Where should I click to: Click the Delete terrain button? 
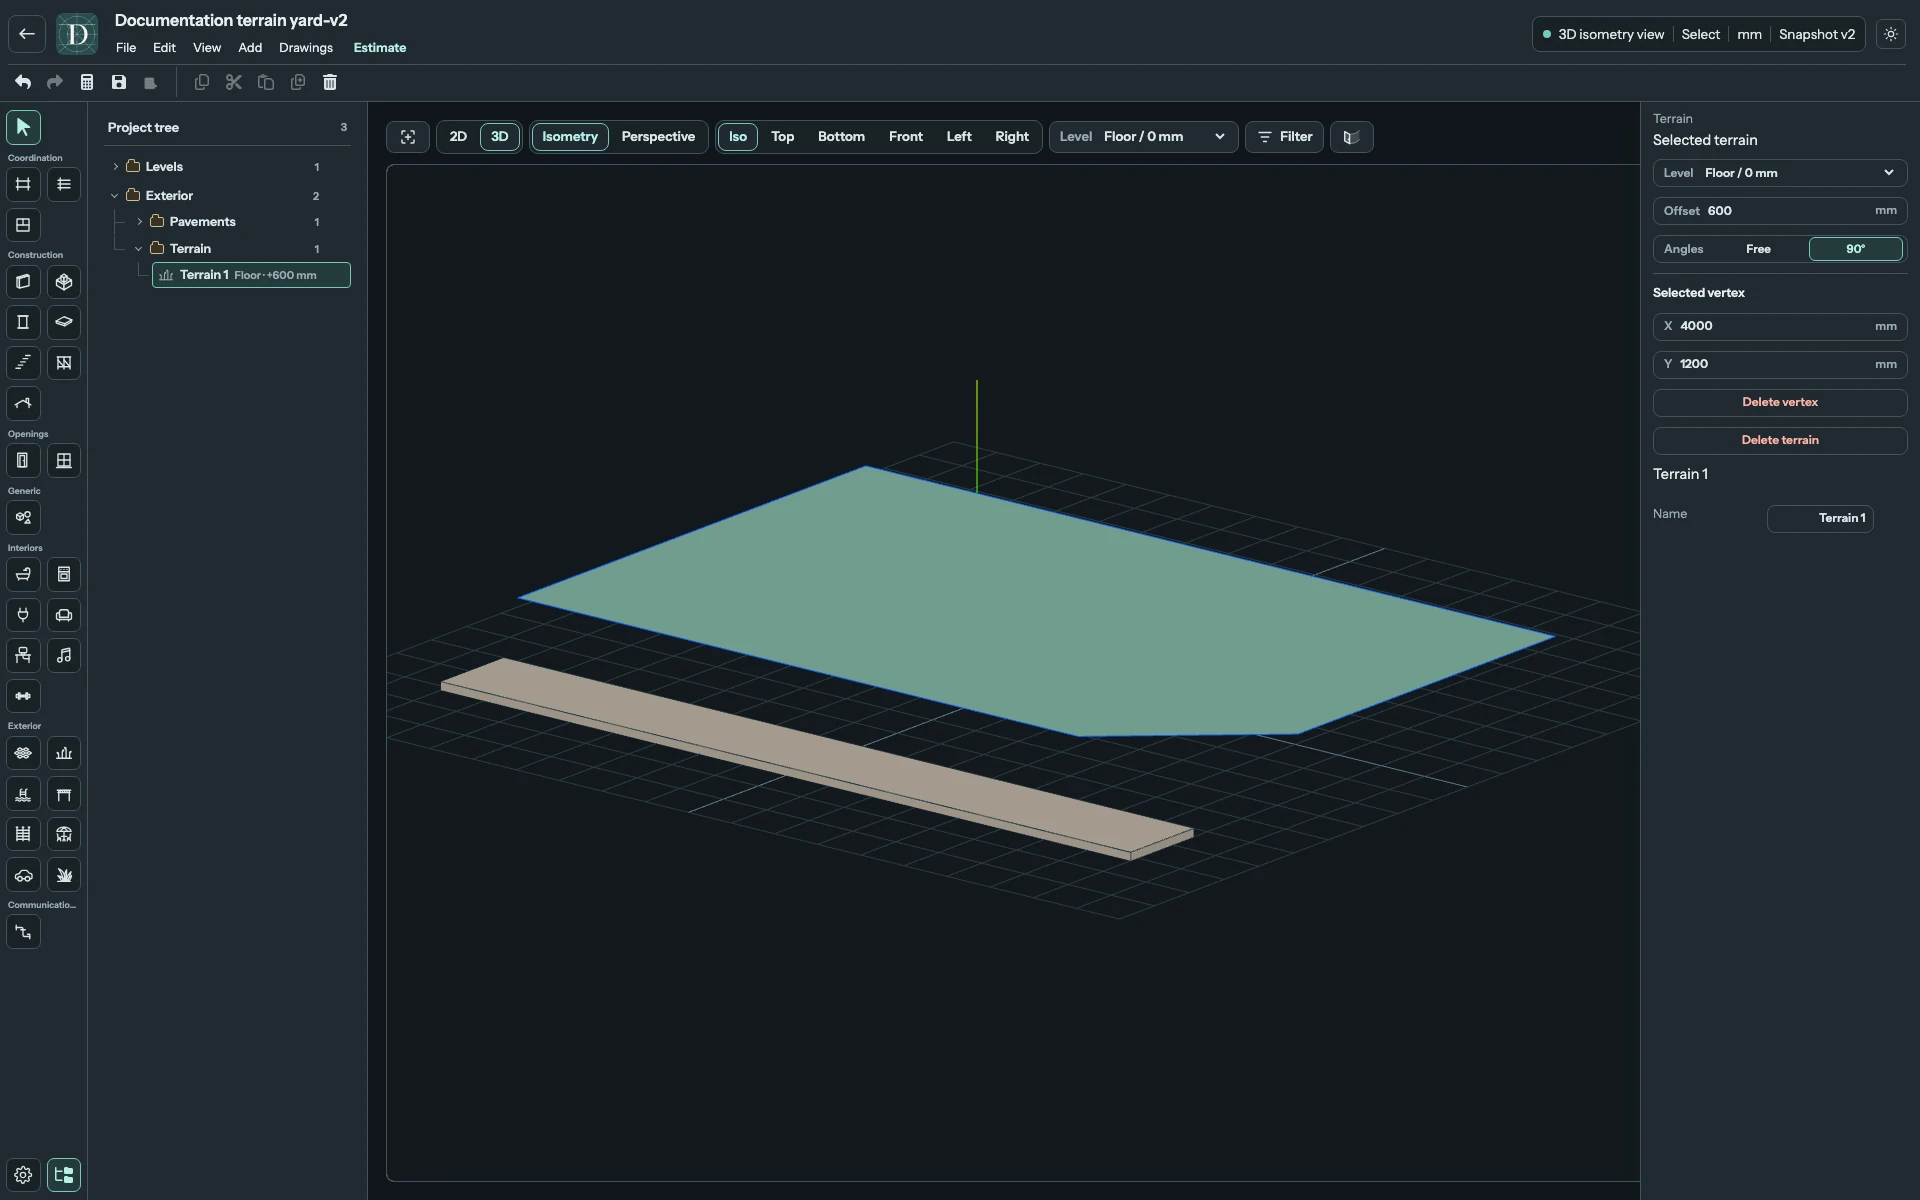tap(1780, 440)
